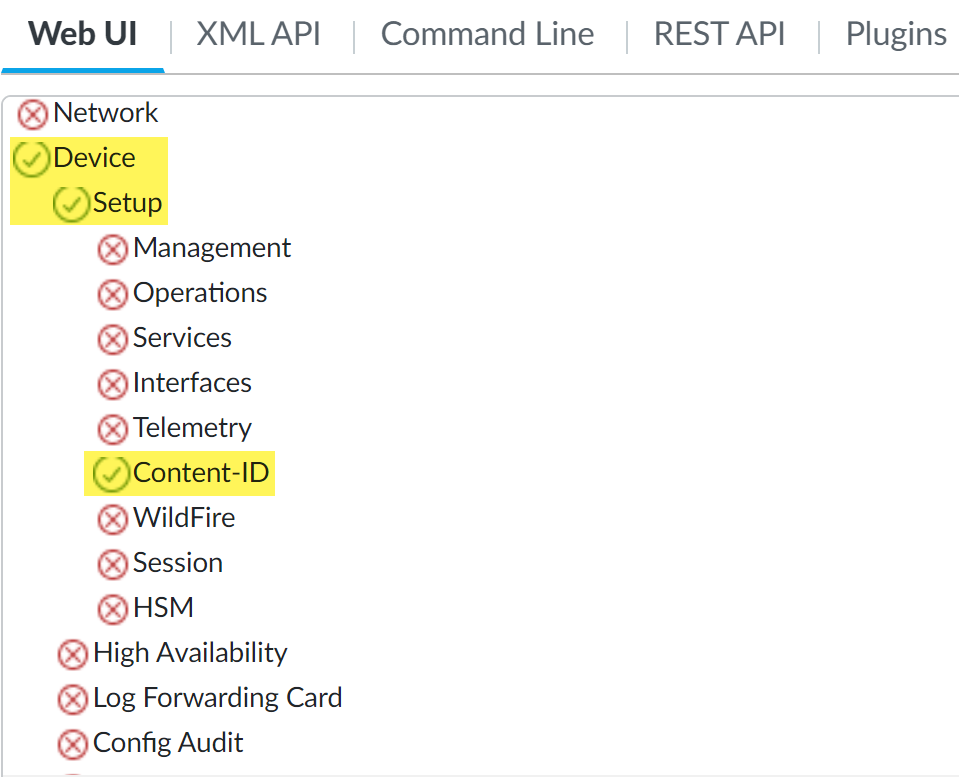Enable the WildFire access toggle
Image resolution: width=959 pixels, height=777 pixels.
click(x=112, y=519)
